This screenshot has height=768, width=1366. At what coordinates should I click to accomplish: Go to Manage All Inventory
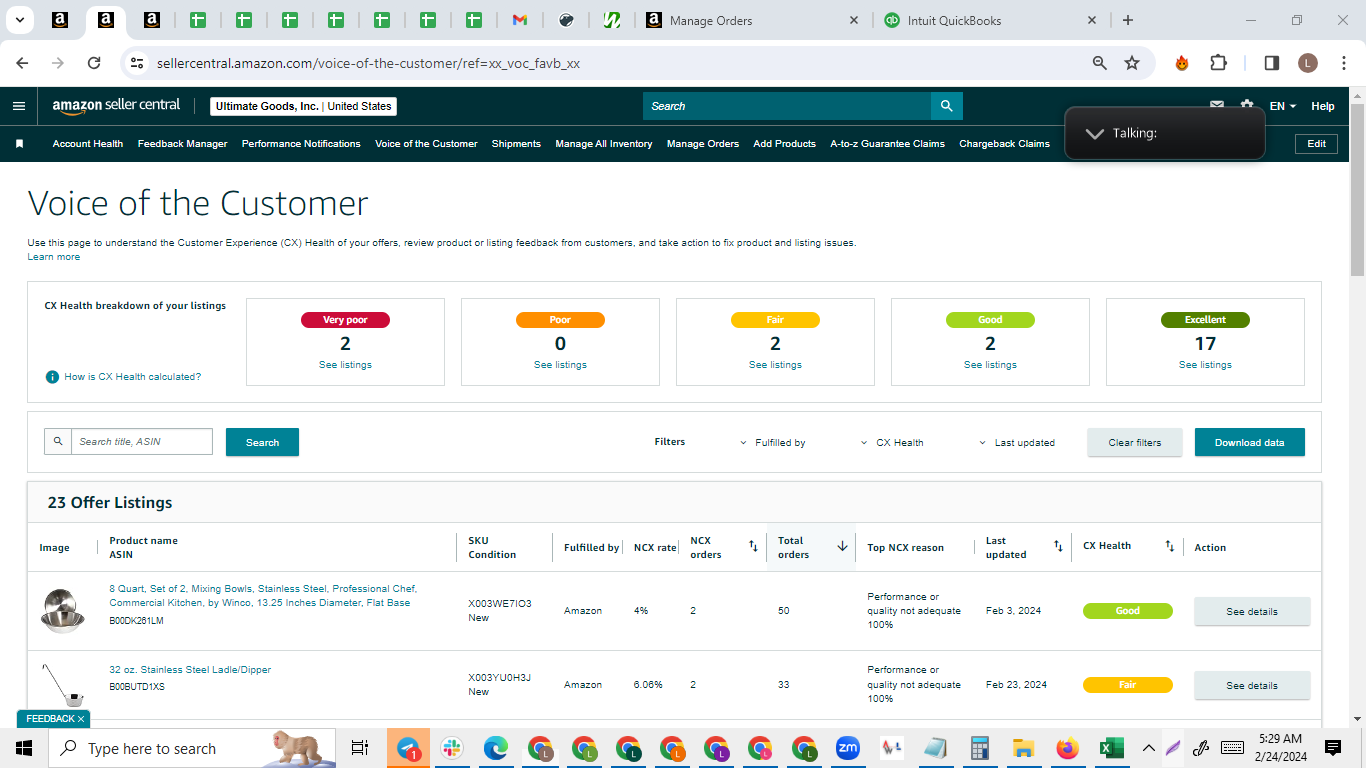[x=604, y=144]
